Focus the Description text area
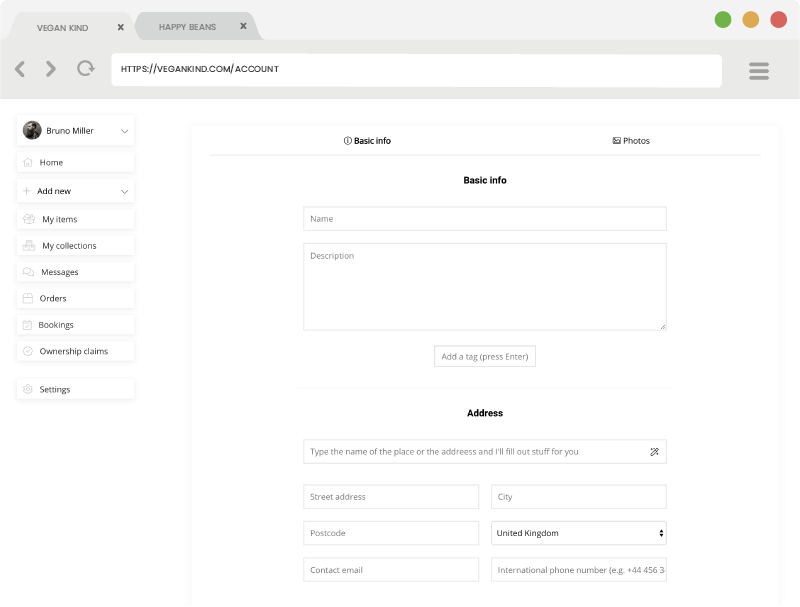The width and height of the screenshot is (800, 607). tap(485, 287)
